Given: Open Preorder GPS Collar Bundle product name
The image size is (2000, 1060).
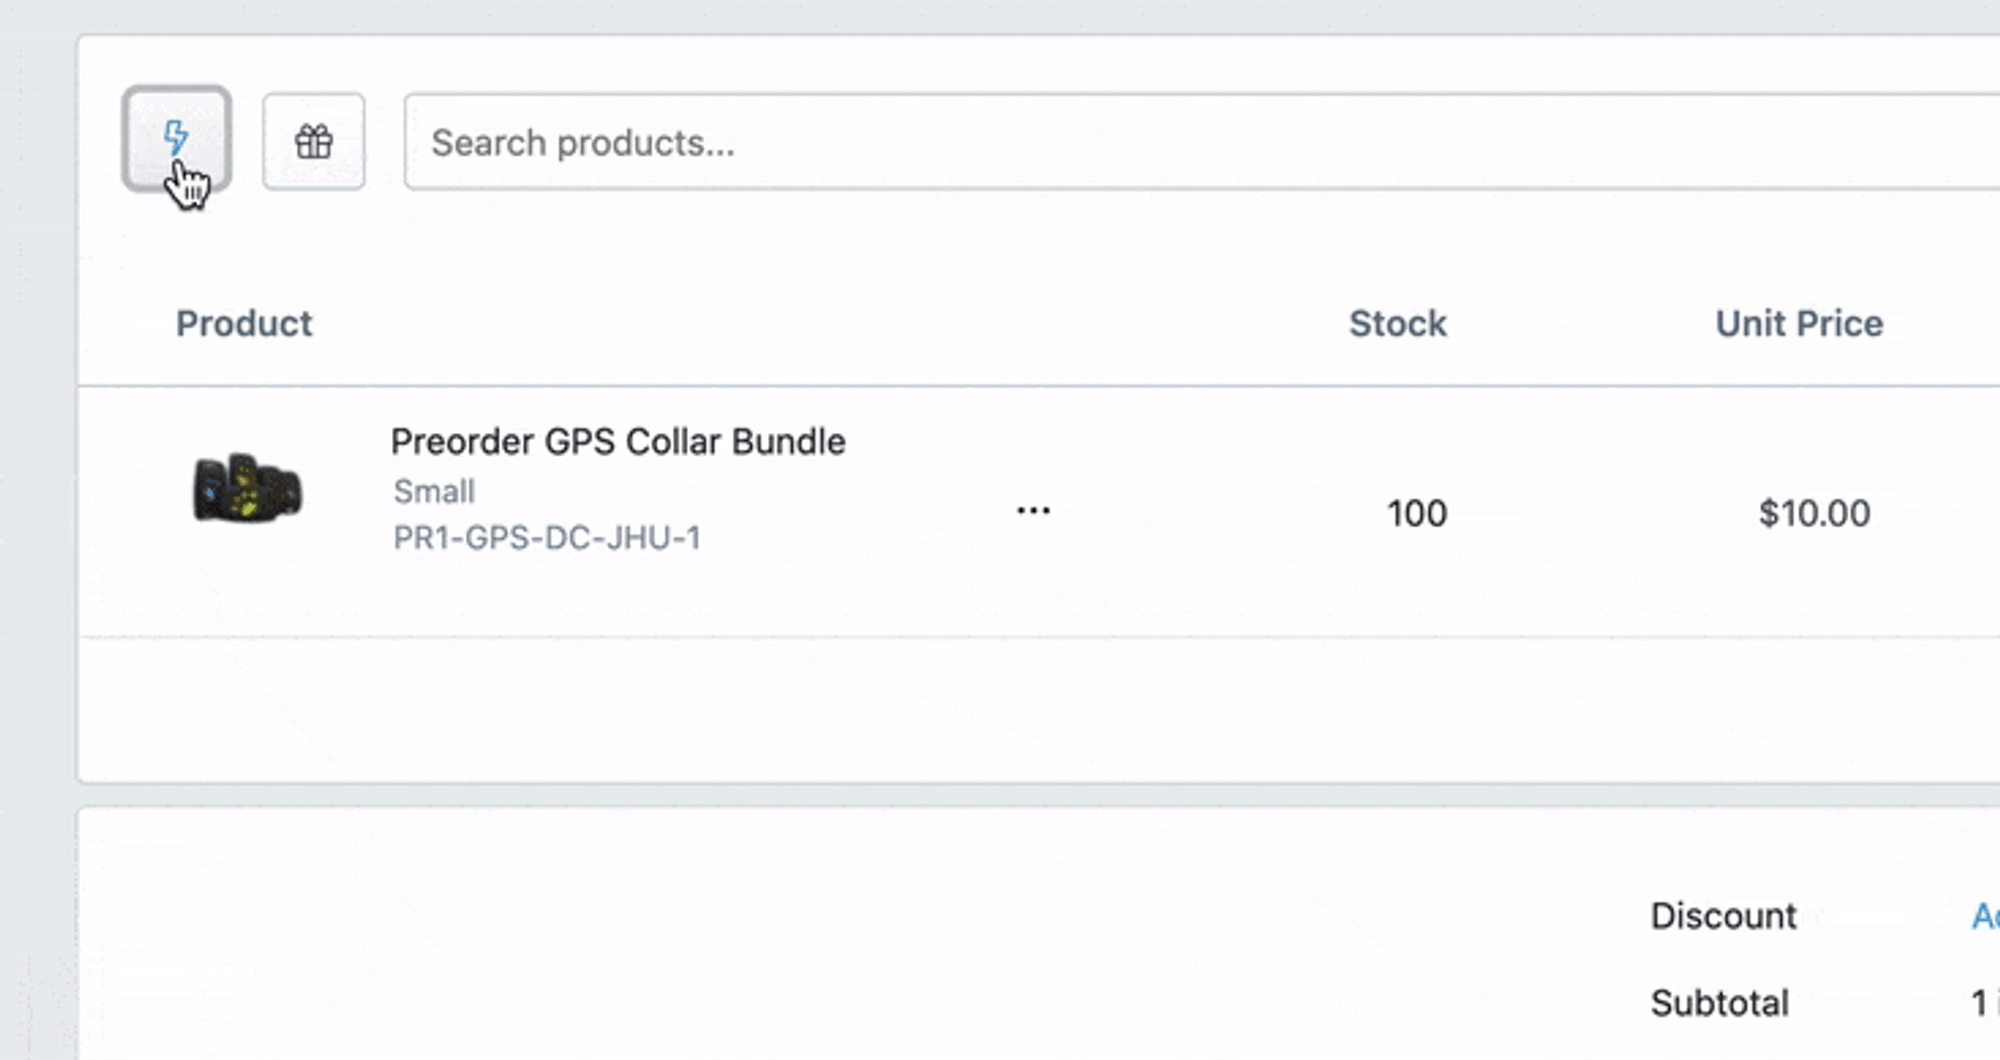Looking at the screenshot, I should coord(618,442).
